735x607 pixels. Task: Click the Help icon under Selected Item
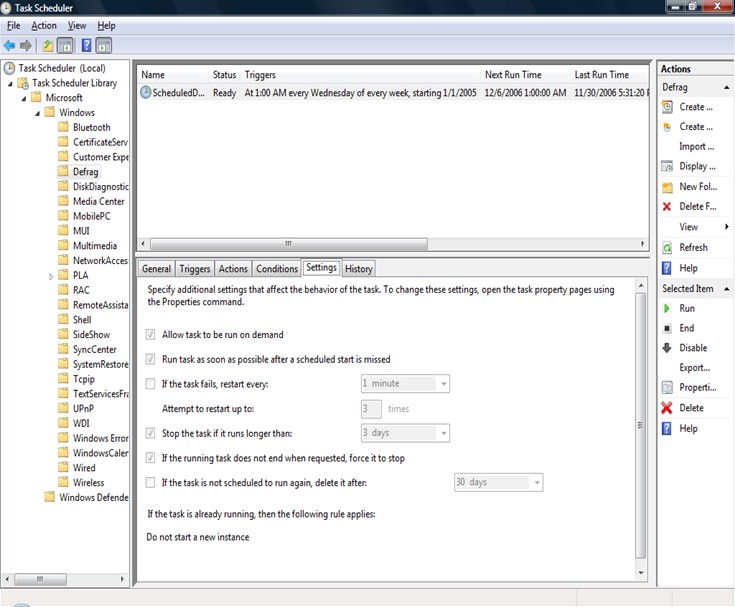pos(667,428)
